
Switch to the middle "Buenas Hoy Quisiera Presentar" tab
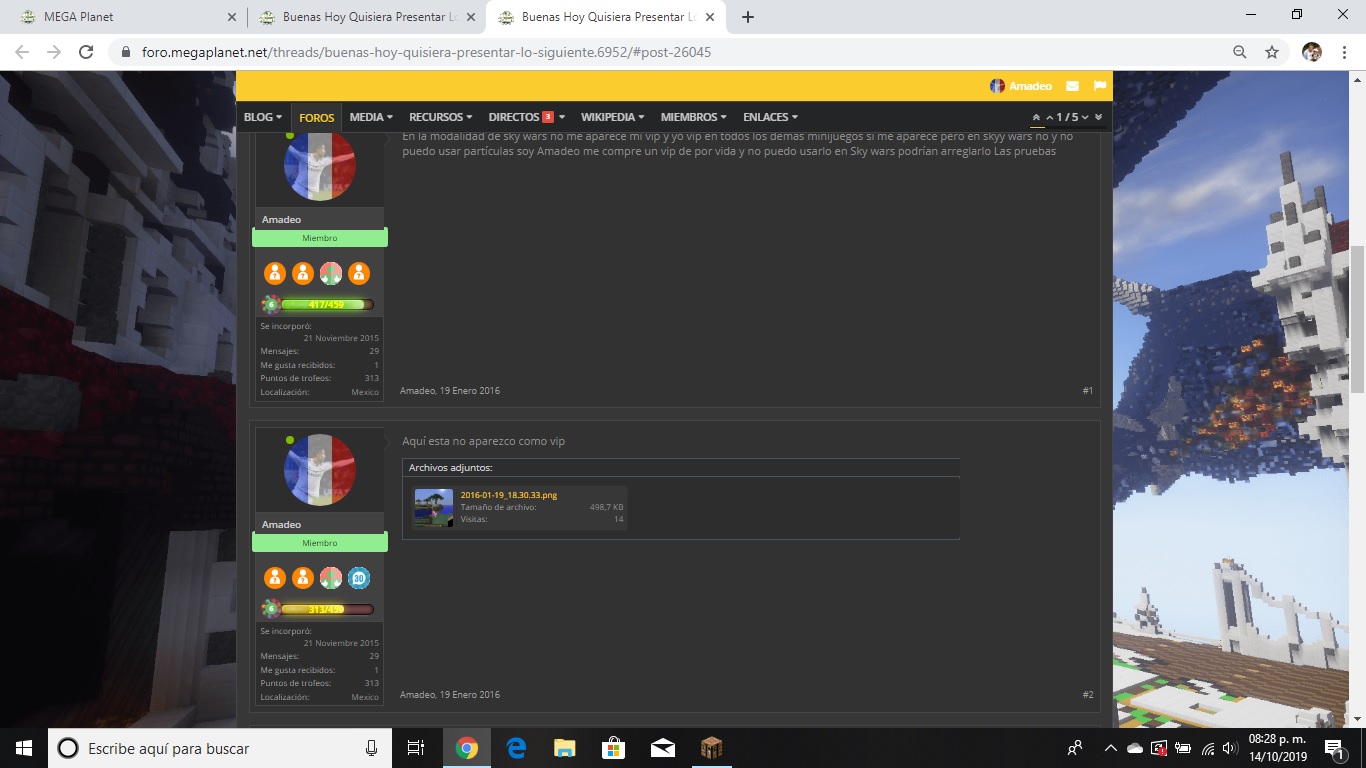coord(366,17)
